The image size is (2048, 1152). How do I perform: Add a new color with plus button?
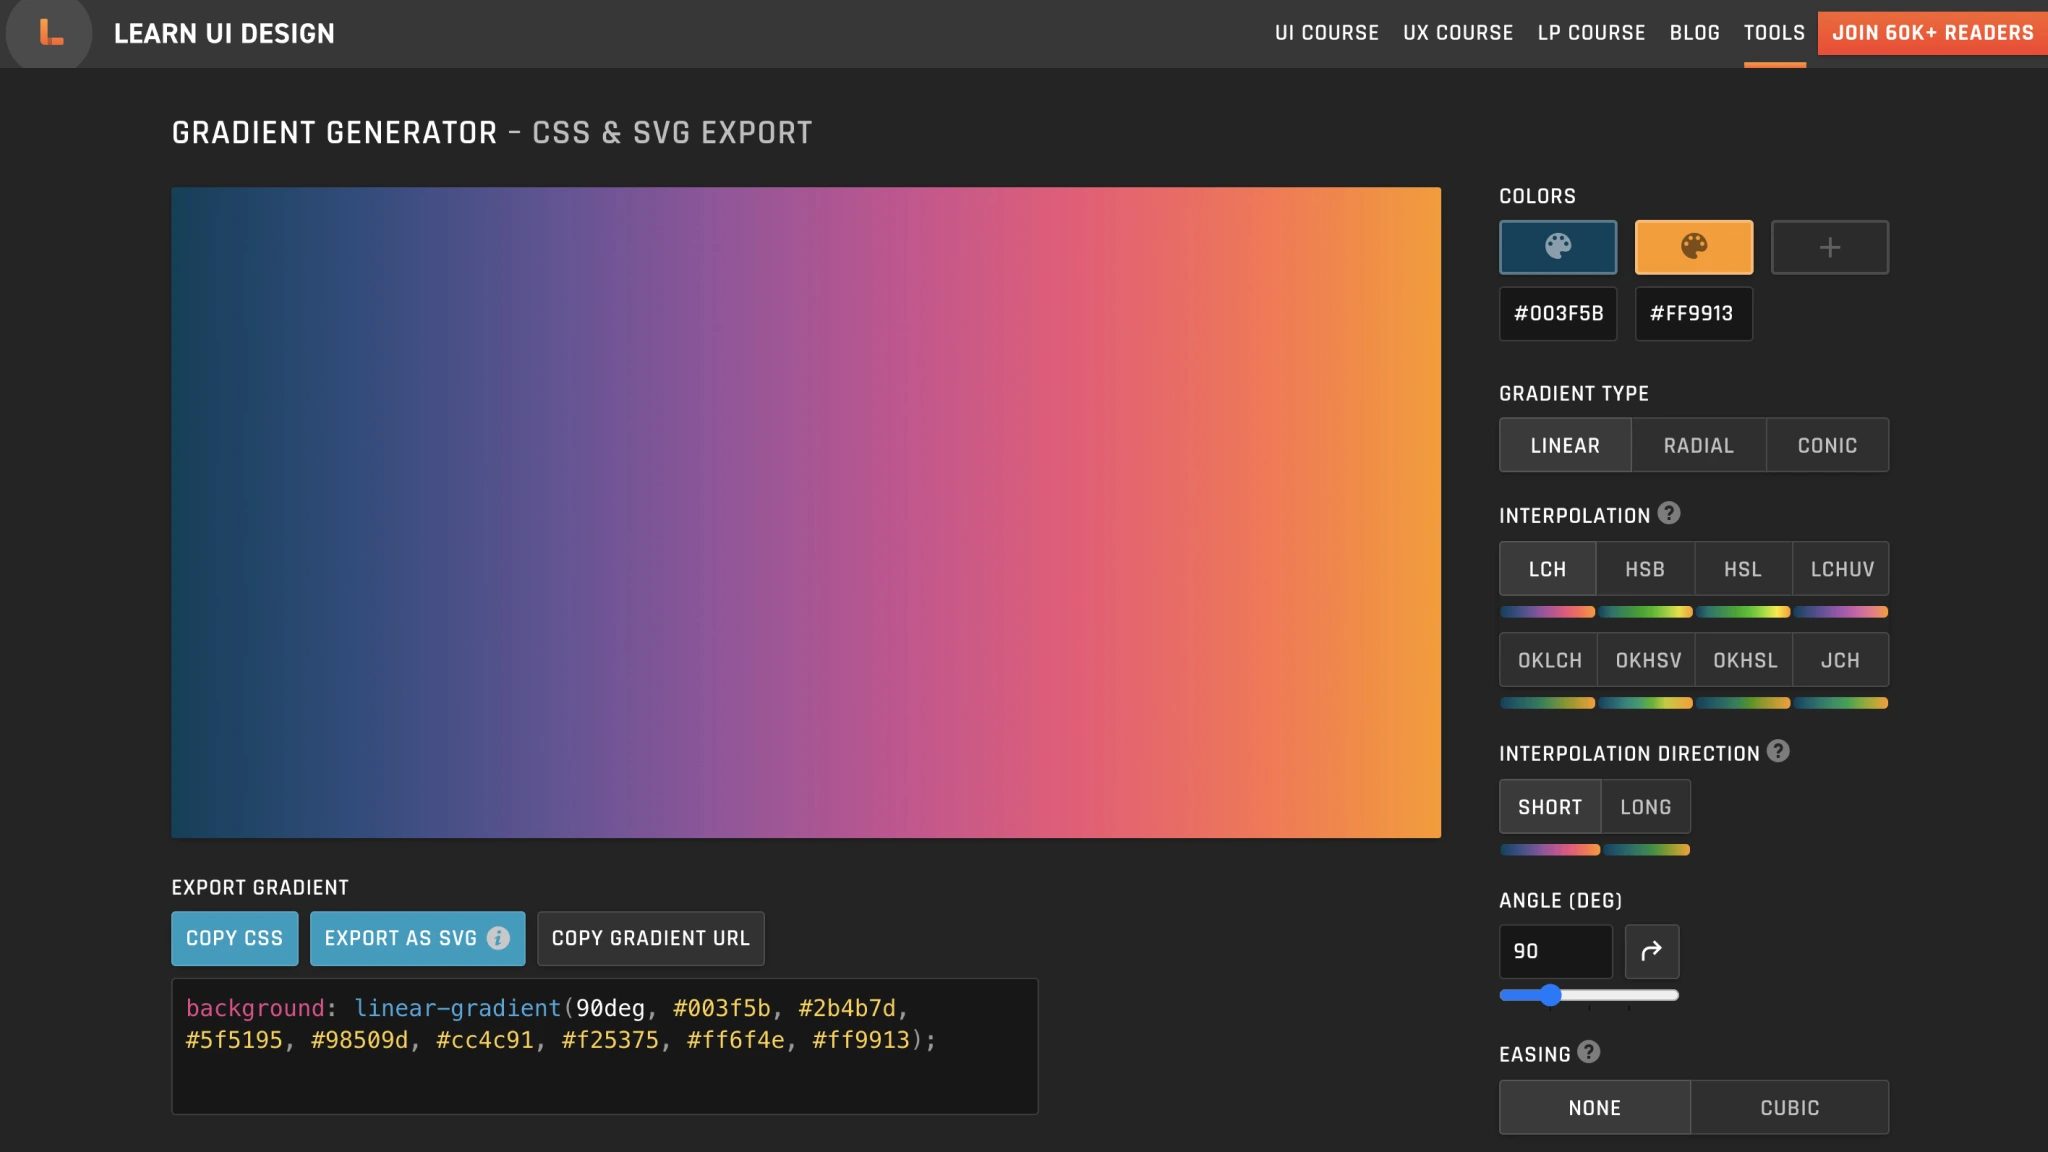1830,247
